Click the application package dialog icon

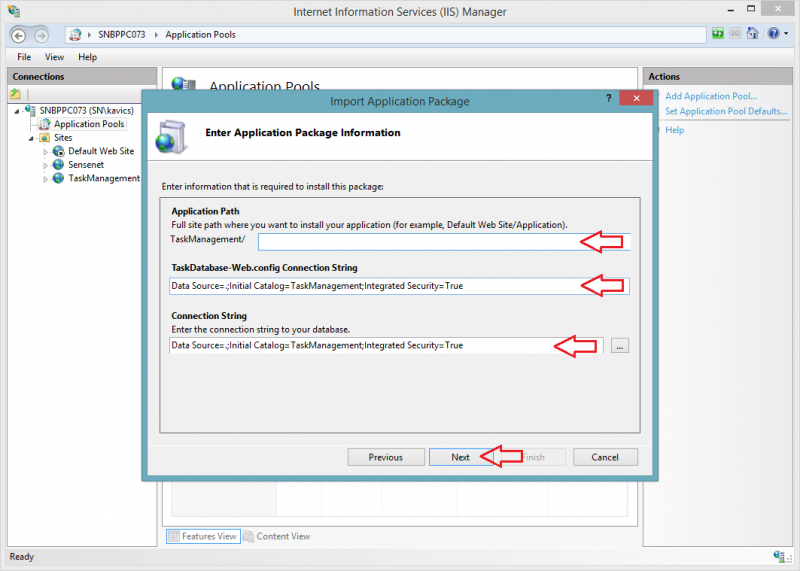click(172, 137)
